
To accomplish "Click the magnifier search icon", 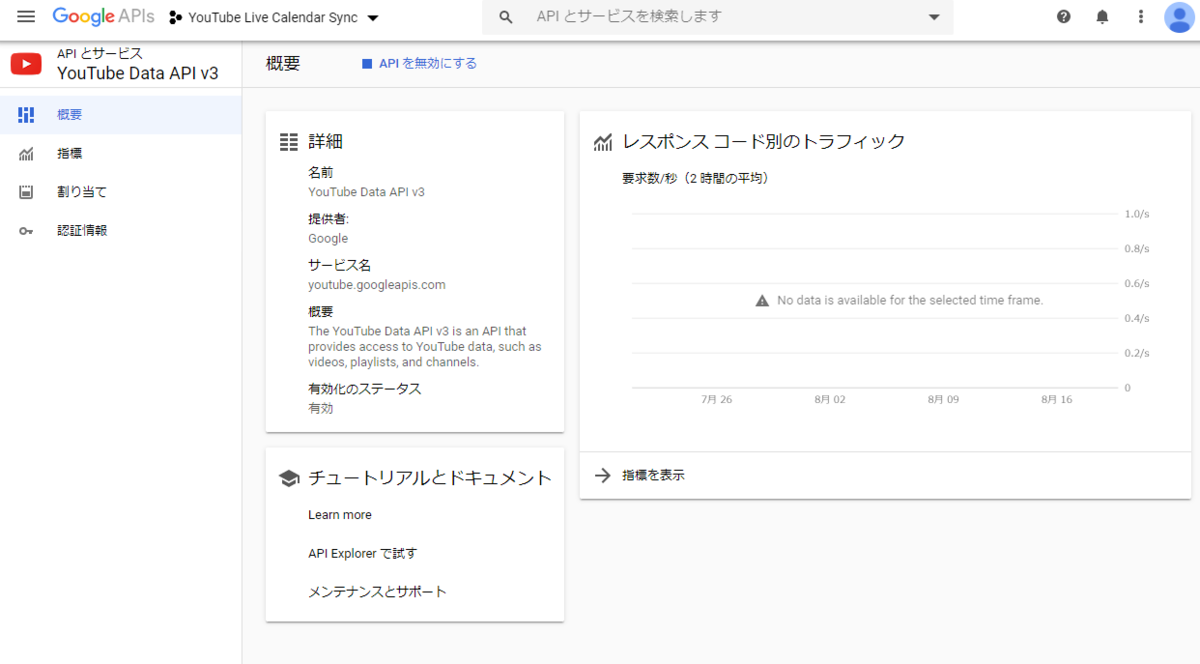I will click(506, 17).
